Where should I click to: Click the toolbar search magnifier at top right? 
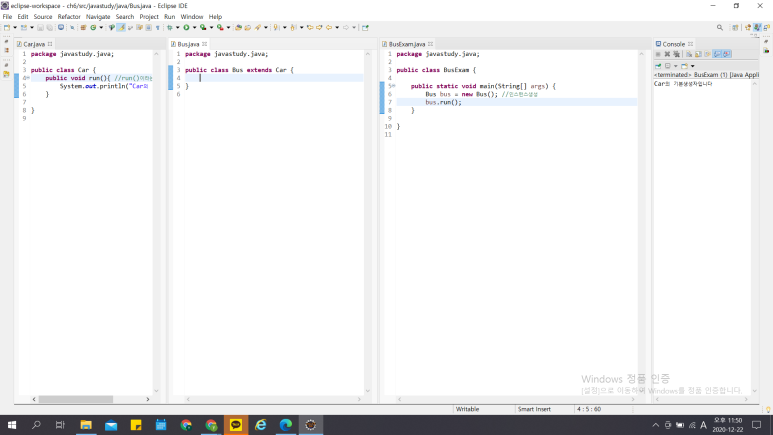click(x=720, y=28)
